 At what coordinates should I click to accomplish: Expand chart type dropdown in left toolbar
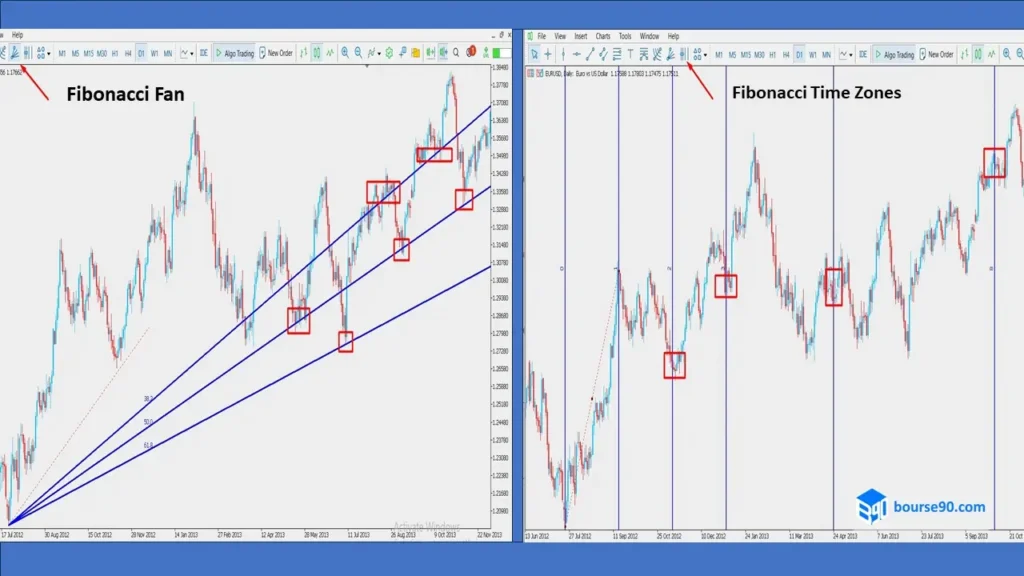(187, 53)
